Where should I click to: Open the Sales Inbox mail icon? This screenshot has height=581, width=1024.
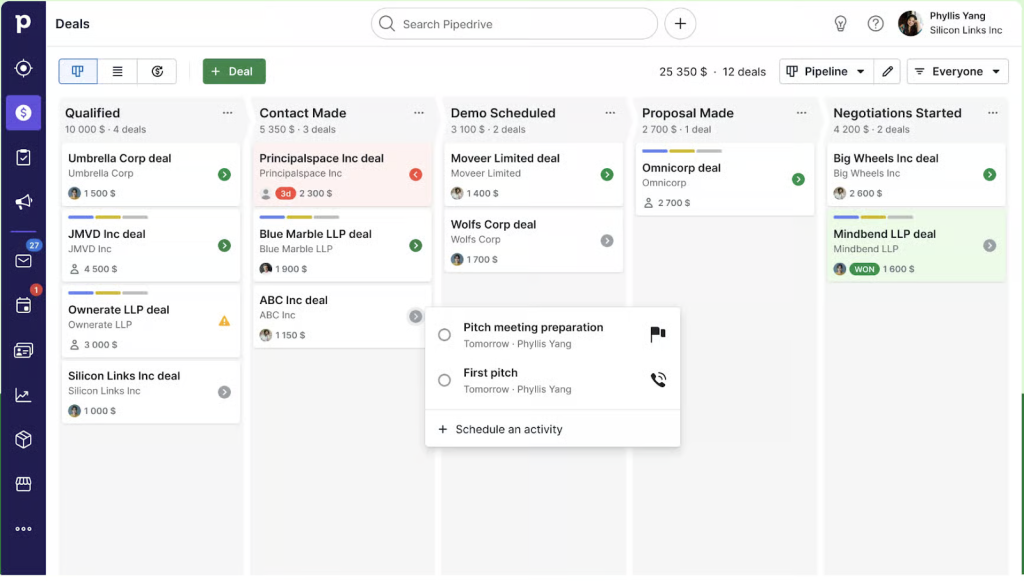point(24,260)
